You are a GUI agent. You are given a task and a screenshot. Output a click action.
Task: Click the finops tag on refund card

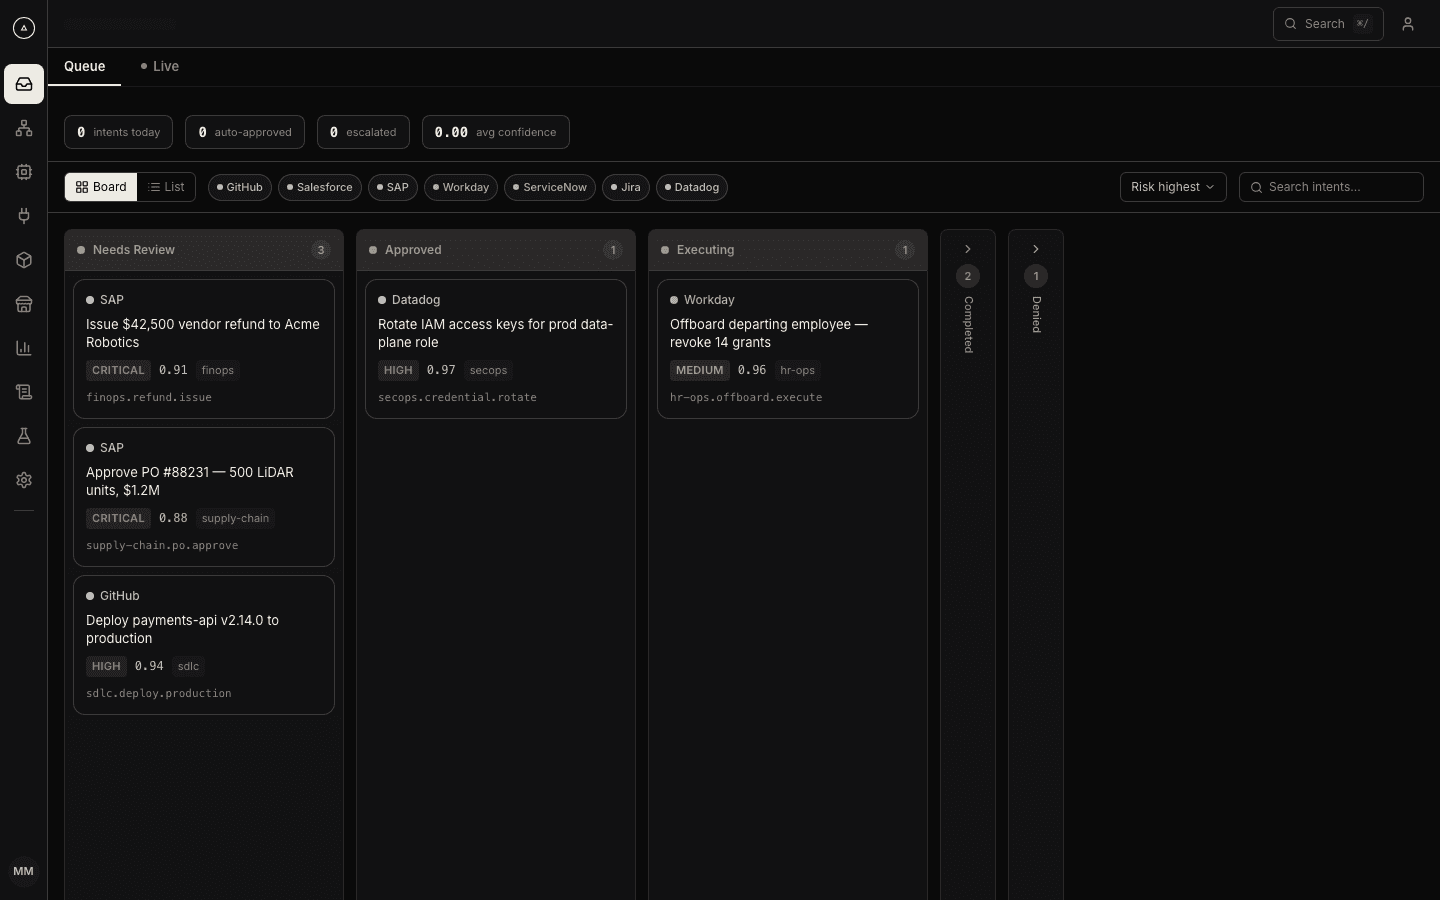tap(217, 370)
